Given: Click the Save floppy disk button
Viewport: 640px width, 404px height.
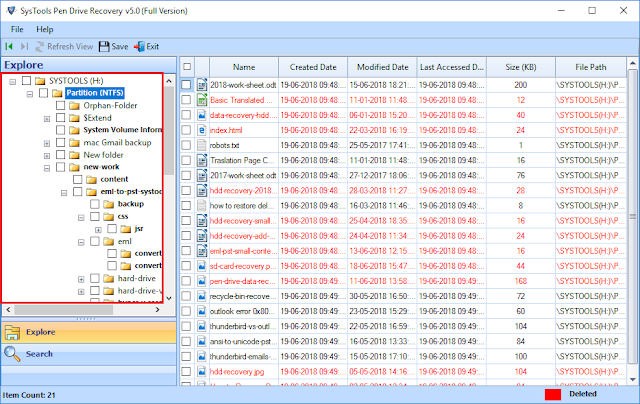Looking at the screenshot, I should 113,47.
